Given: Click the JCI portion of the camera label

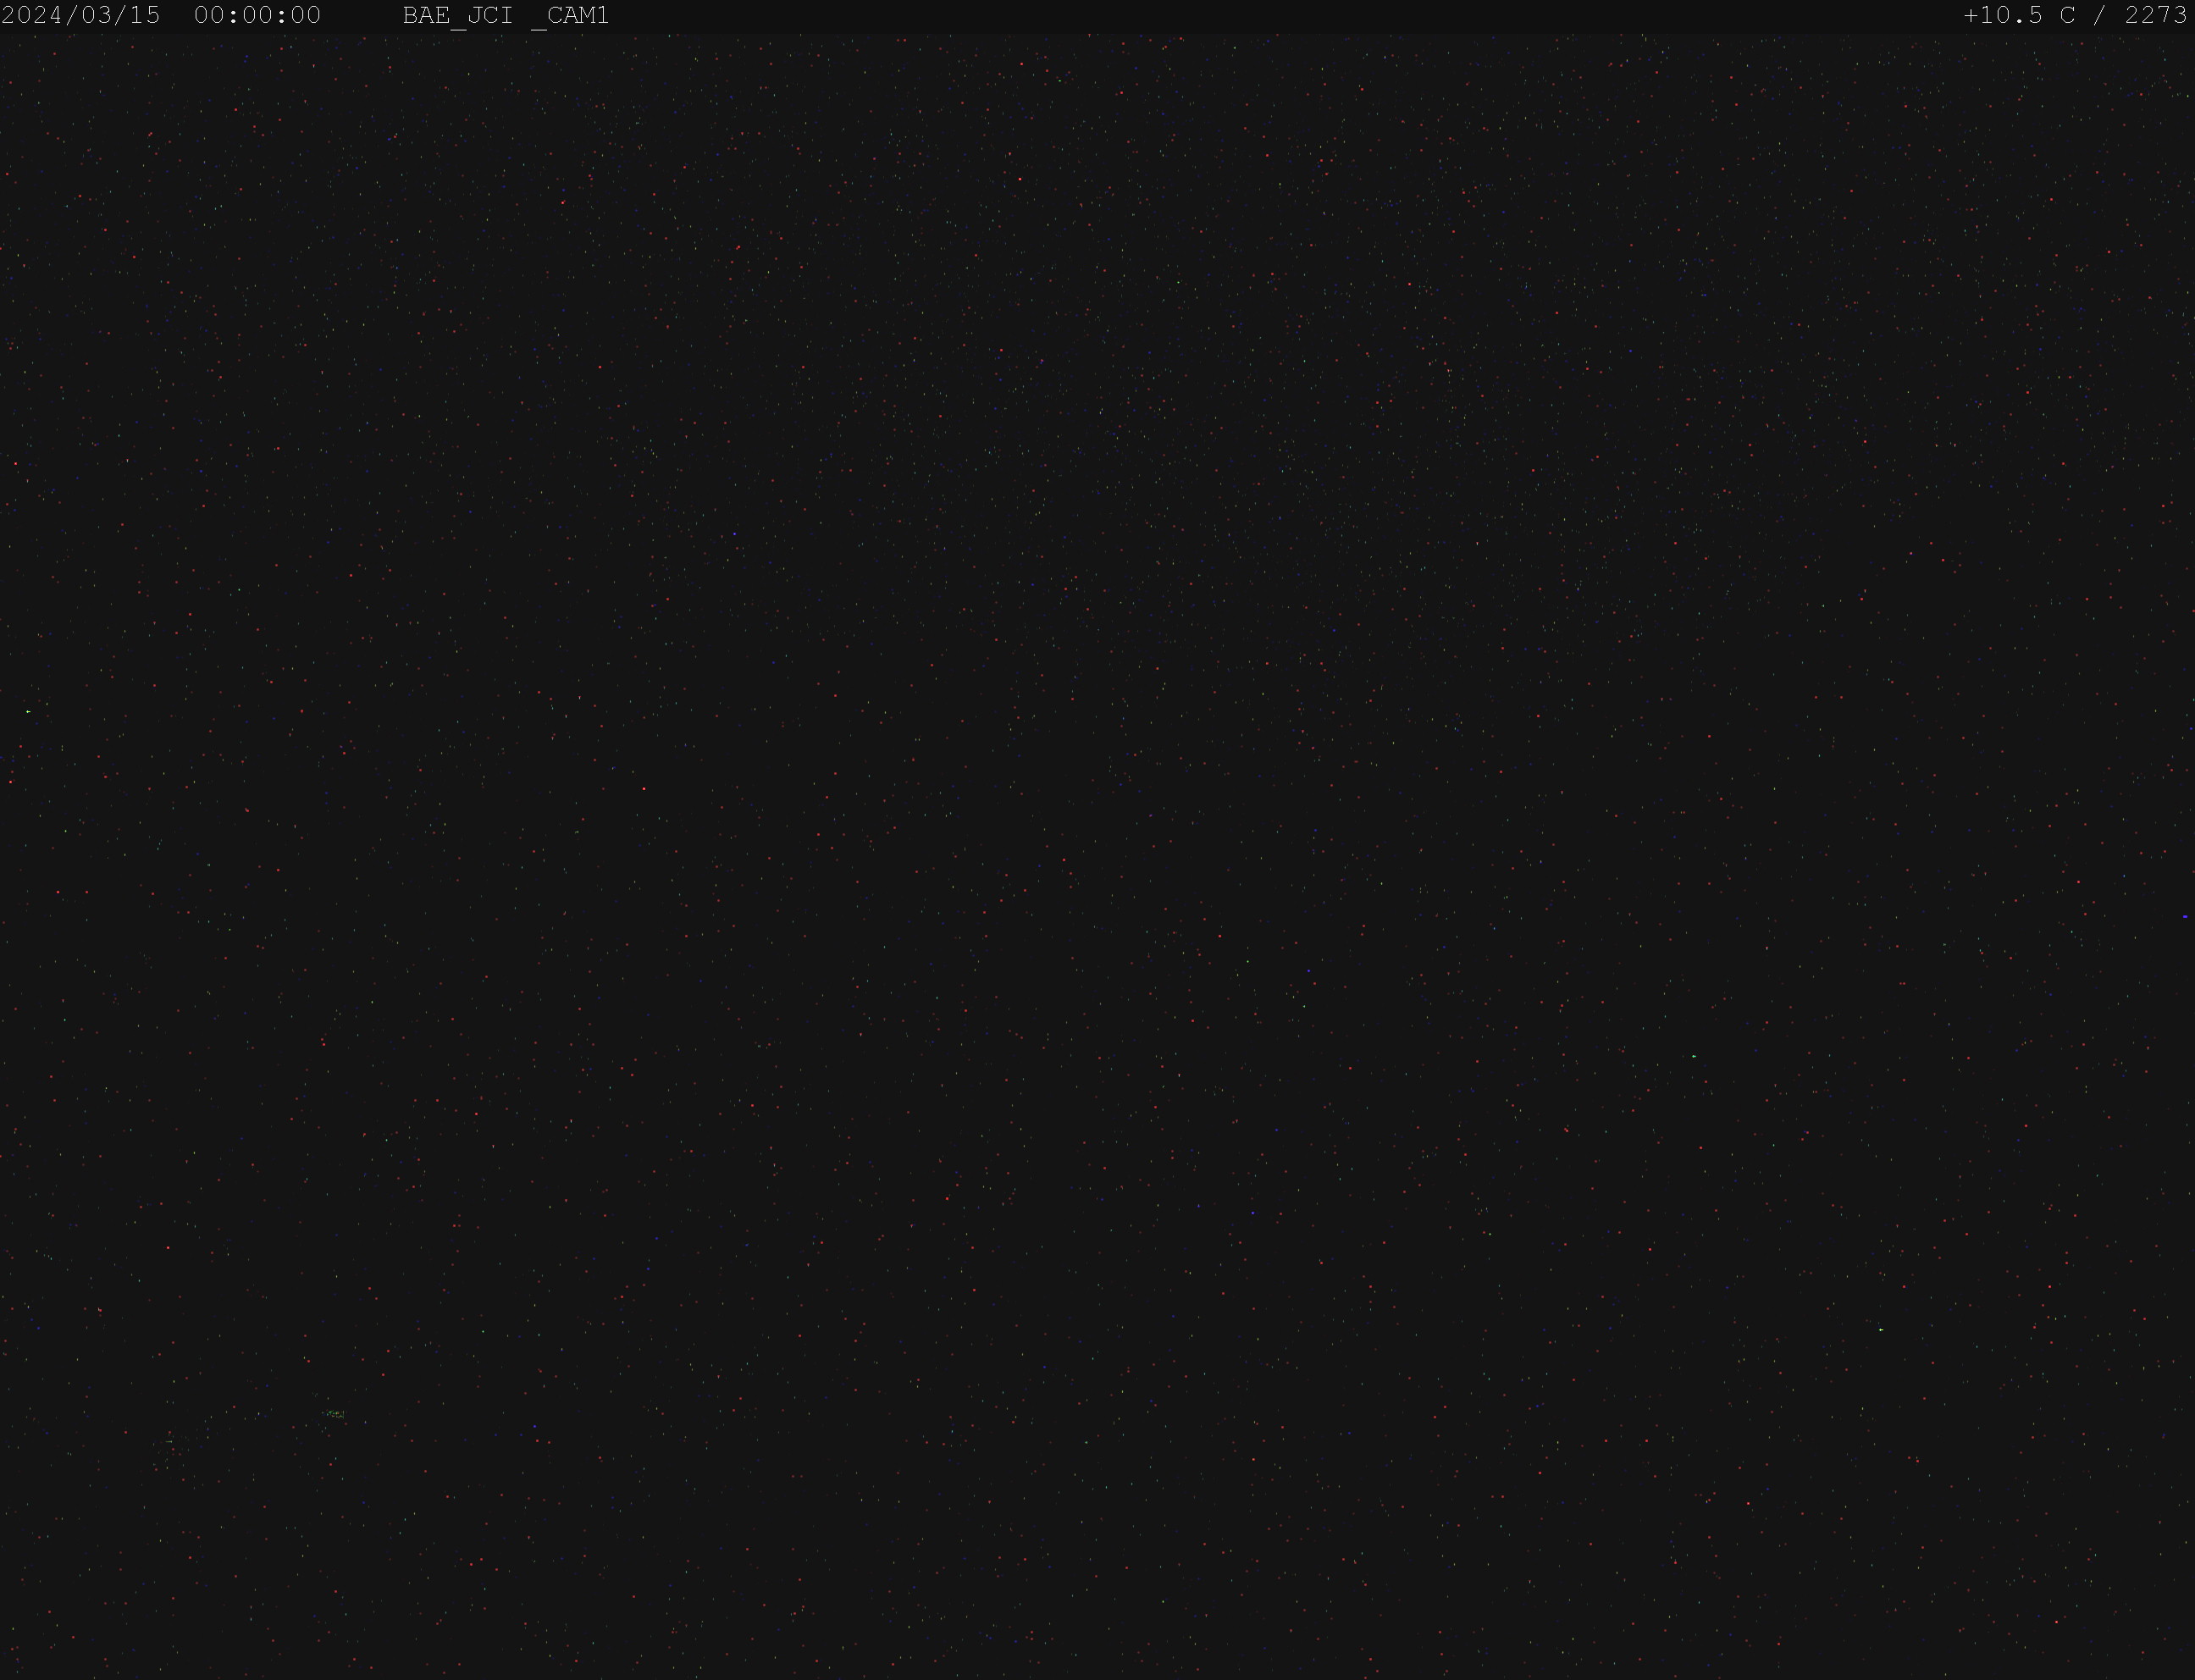Looking at the screenshot, I should tap(490, 16).
